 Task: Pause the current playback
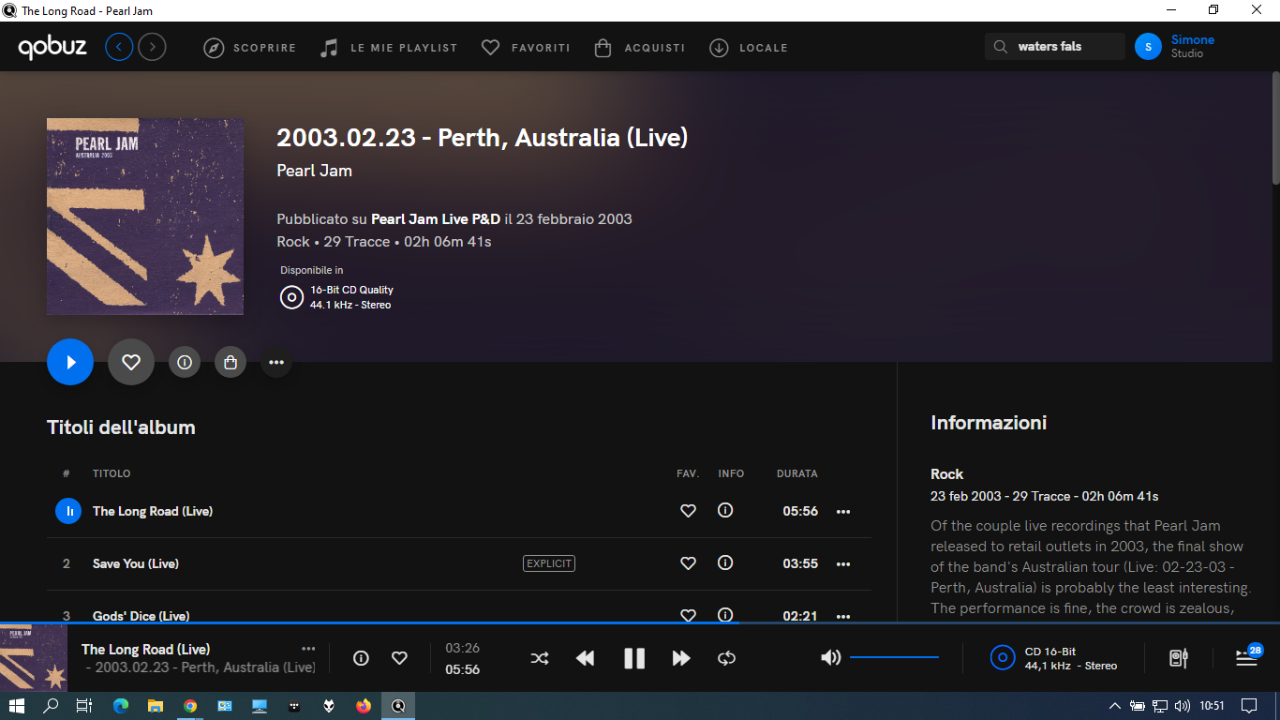634,658
